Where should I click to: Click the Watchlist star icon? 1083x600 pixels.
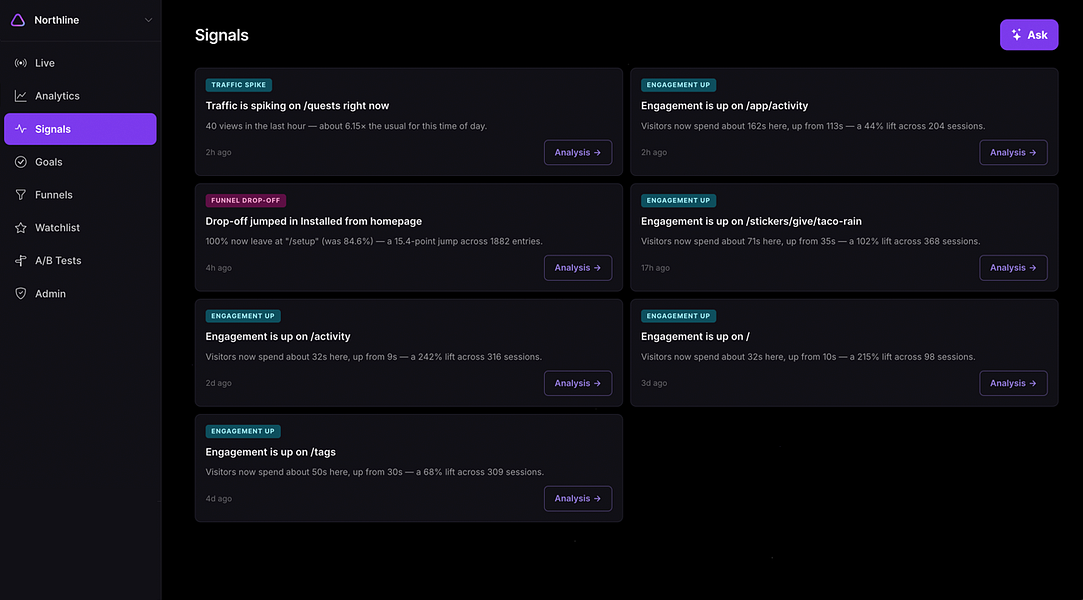click(21, 228)
